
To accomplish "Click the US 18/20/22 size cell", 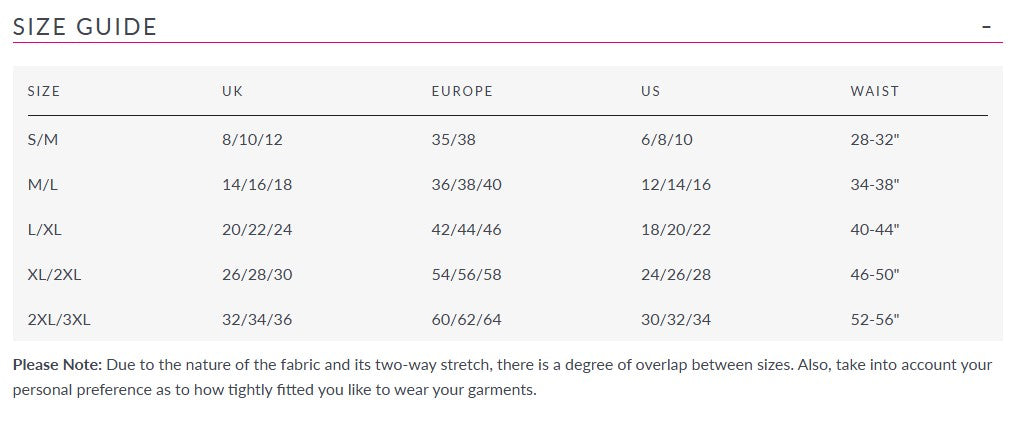I will tap(675, 230).
